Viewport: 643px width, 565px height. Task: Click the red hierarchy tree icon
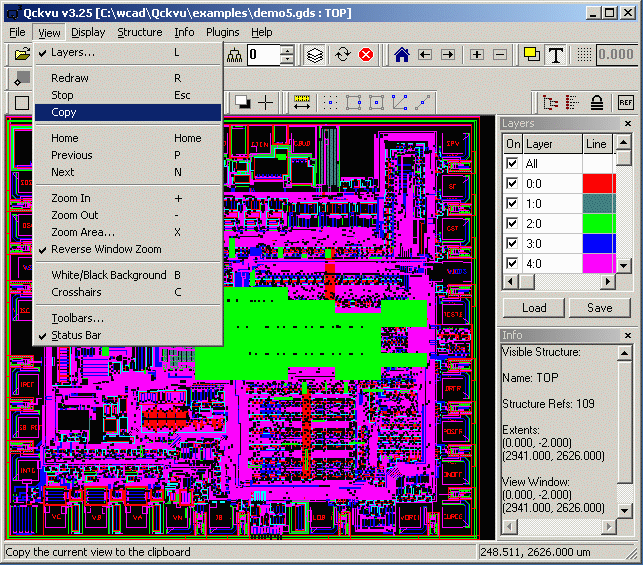[550, 103]
